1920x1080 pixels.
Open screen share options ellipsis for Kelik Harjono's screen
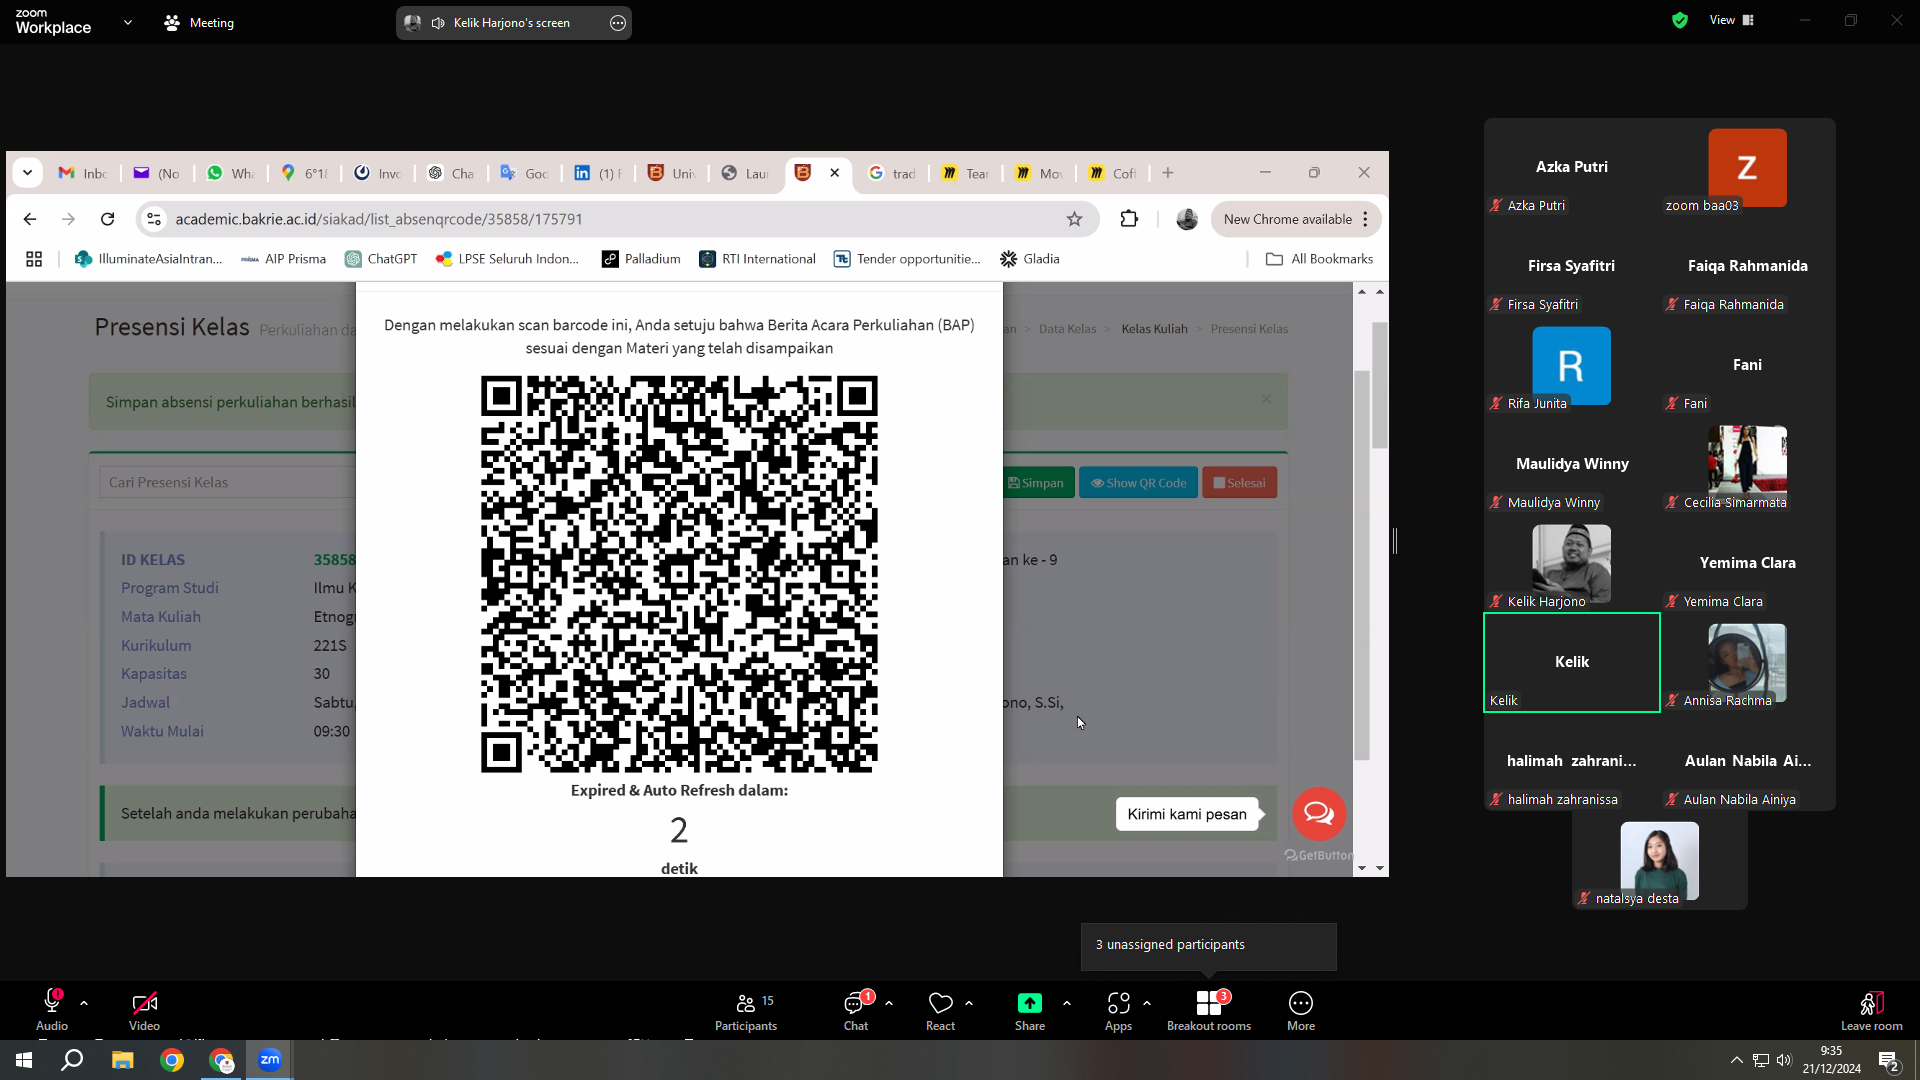(x=618, y=23)
